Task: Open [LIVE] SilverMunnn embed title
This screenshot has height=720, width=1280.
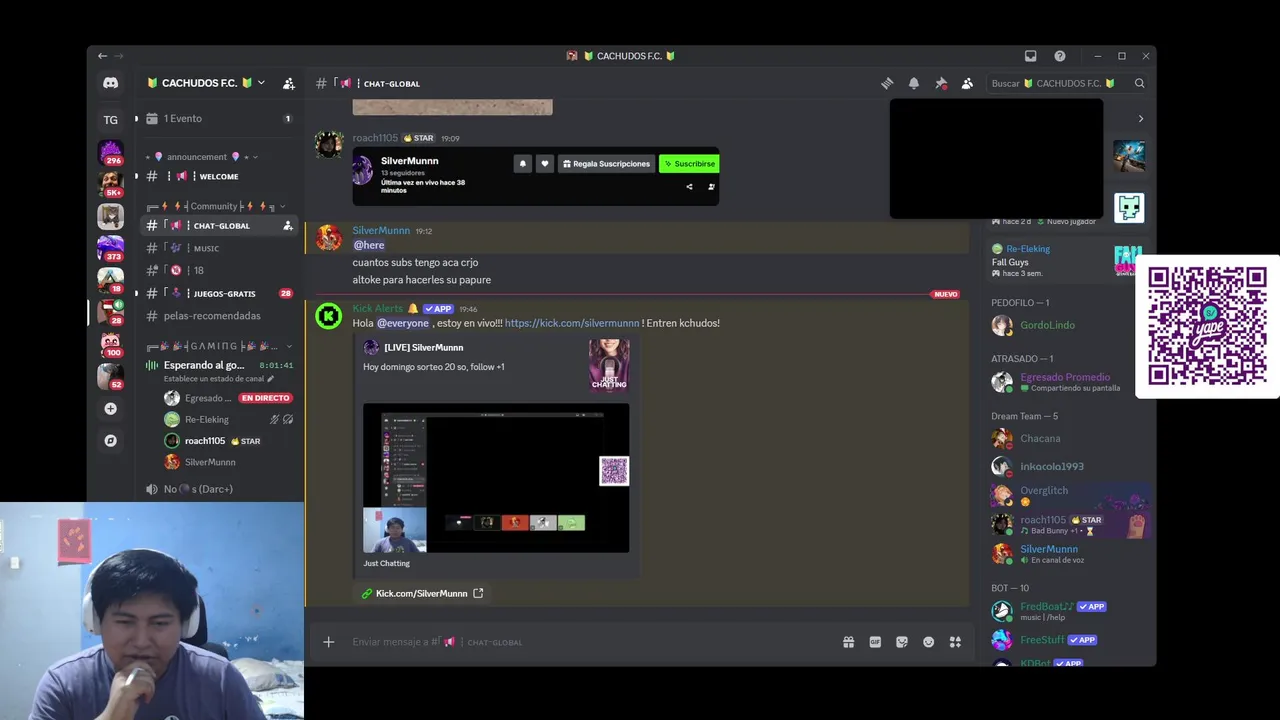Action: coord(423,347)
